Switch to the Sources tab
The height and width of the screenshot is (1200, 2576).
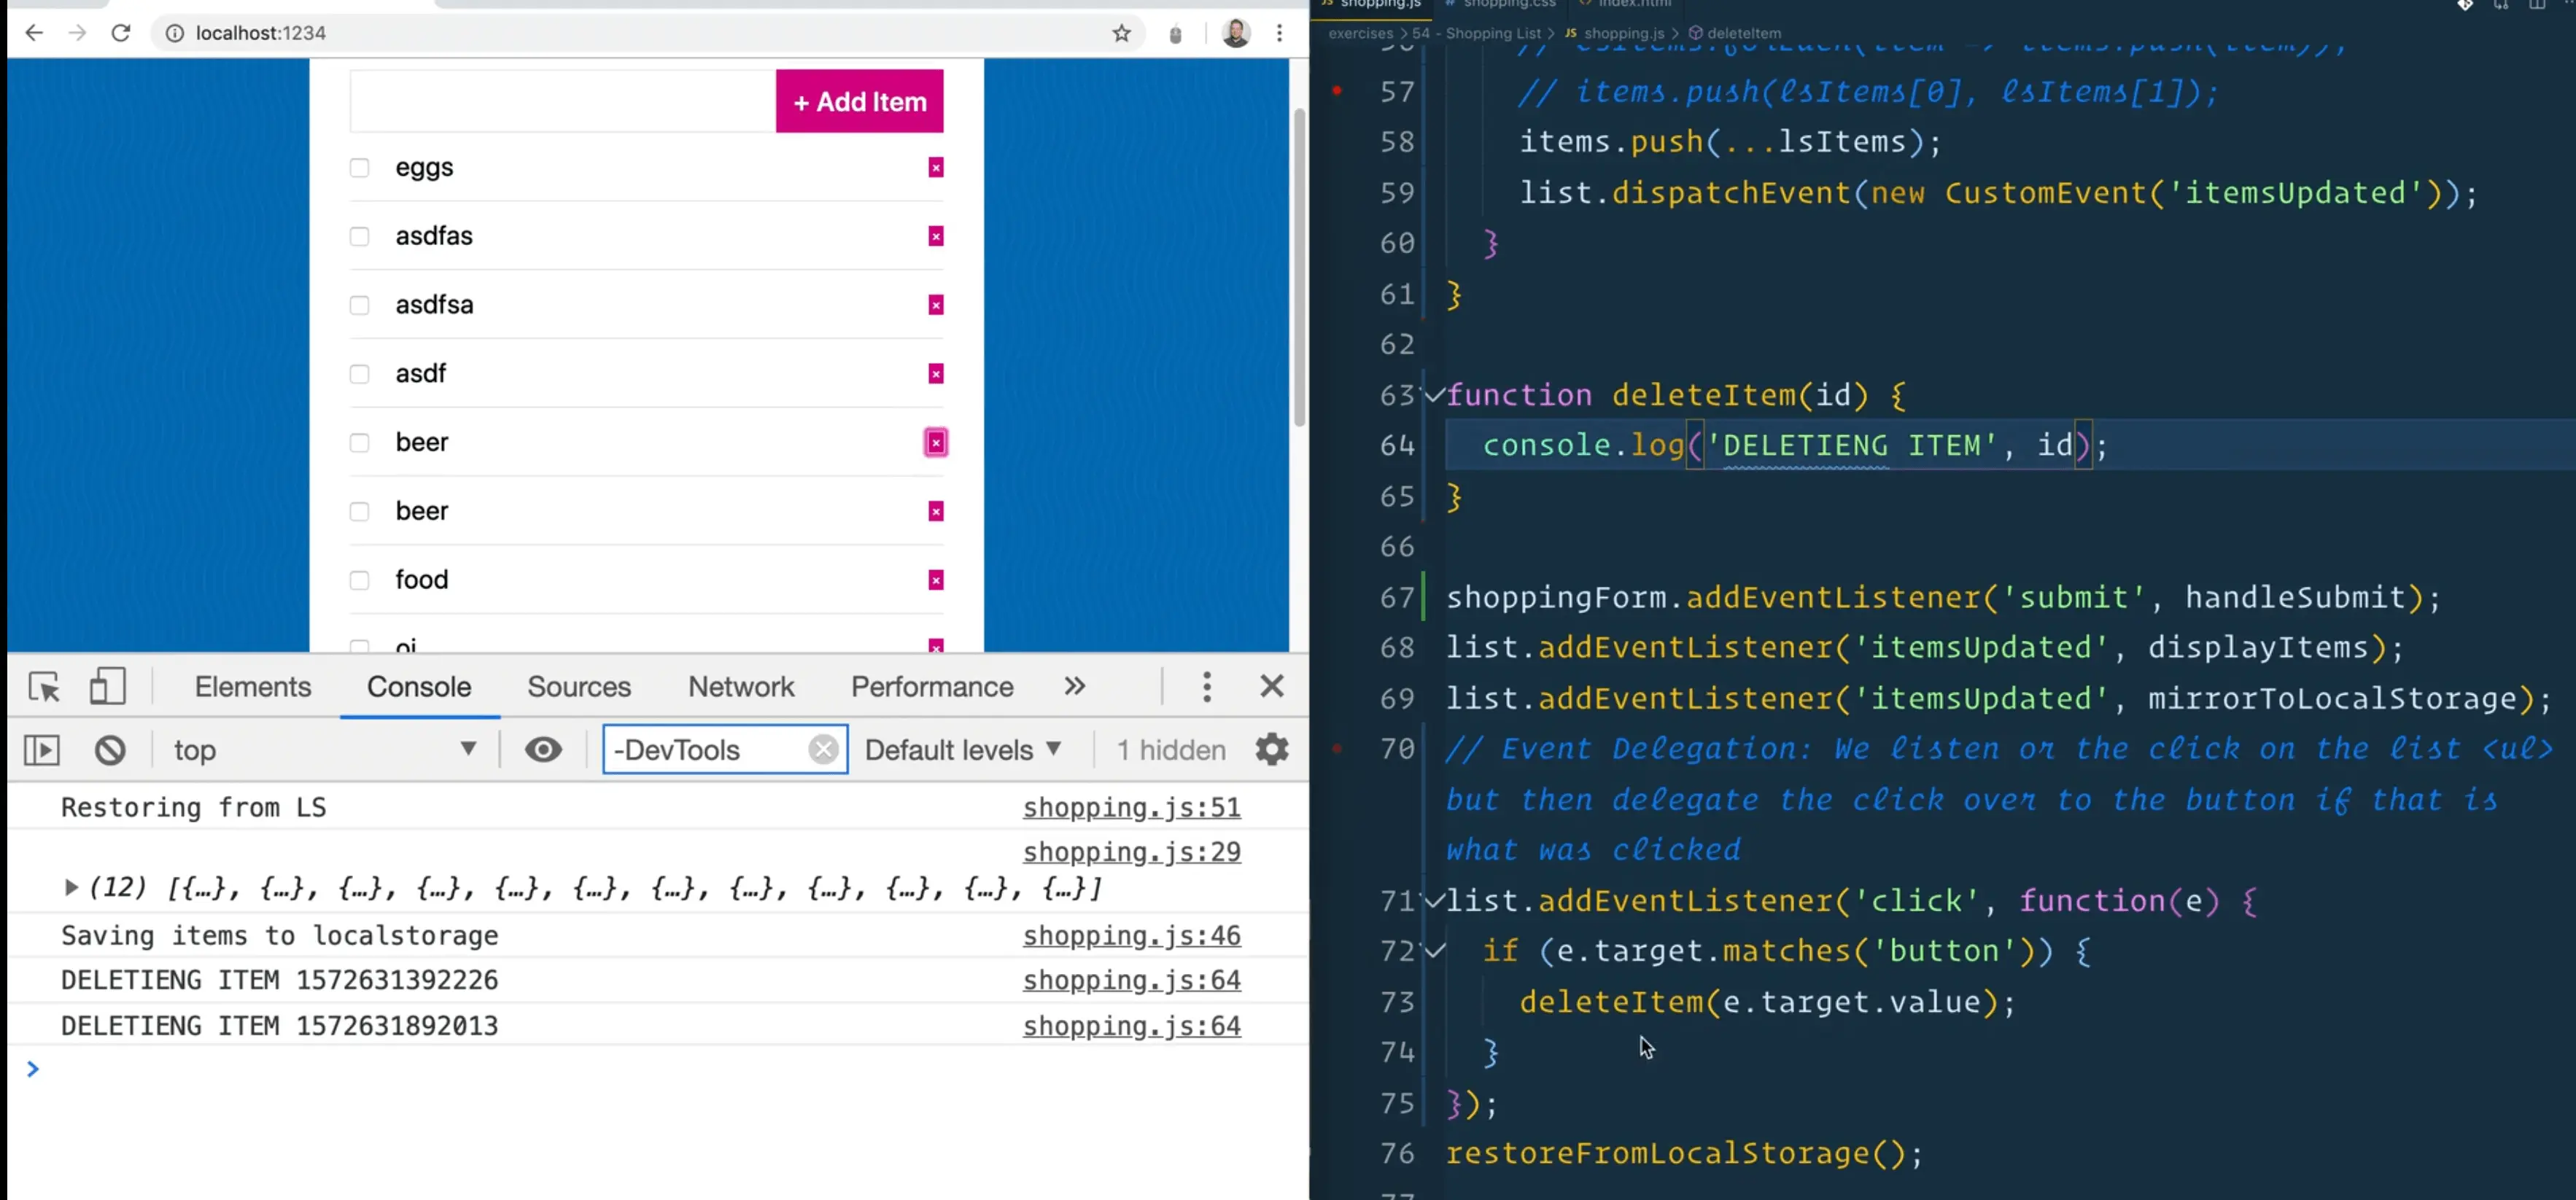(579, 687)
